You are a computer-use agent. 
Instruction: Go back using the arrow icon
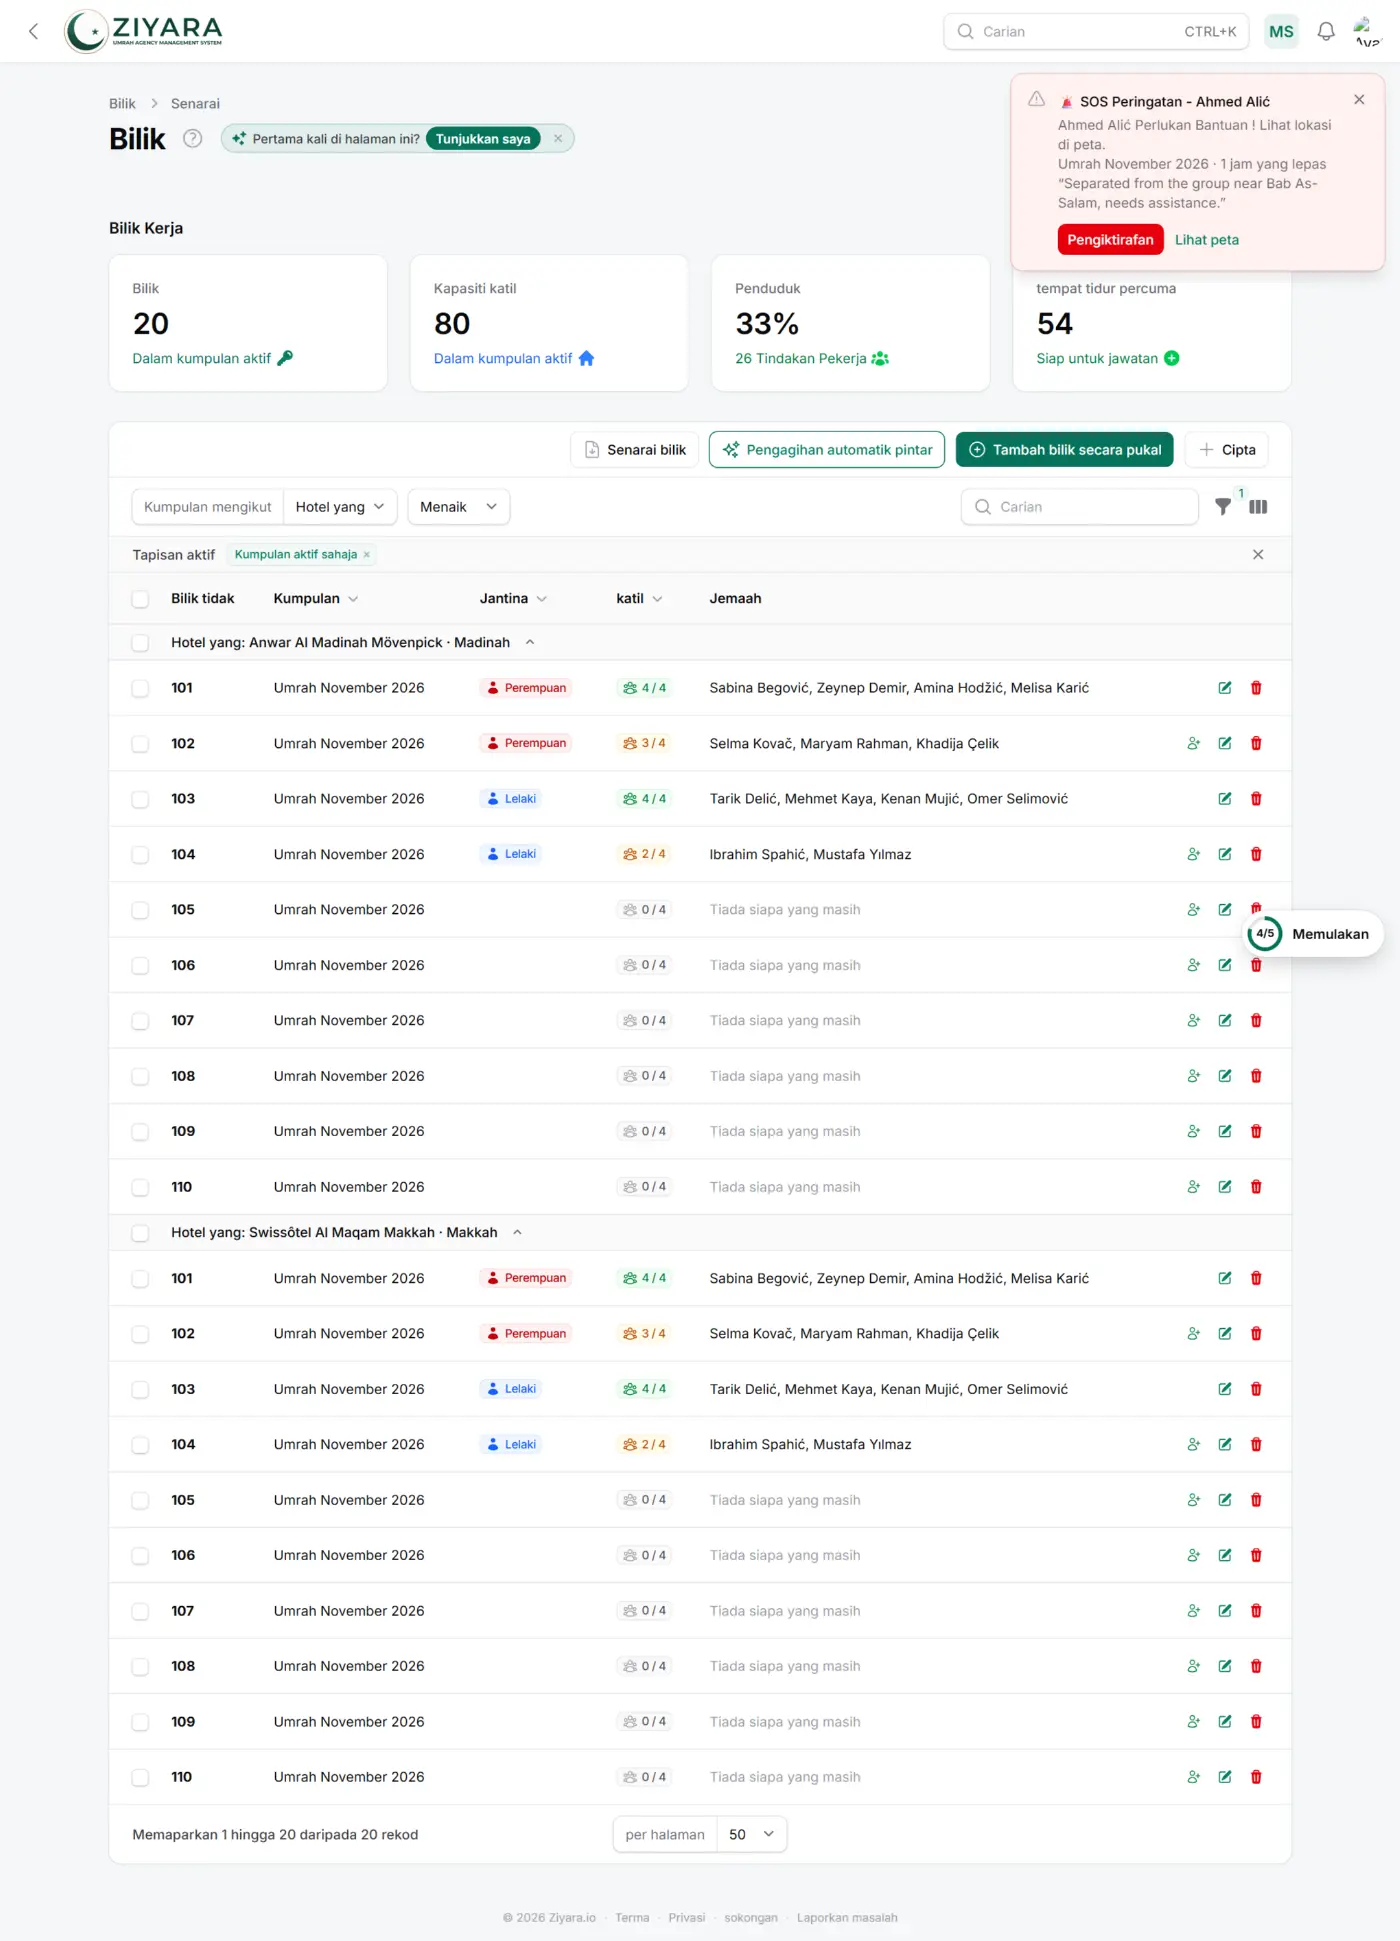click(x=33, y=31)
